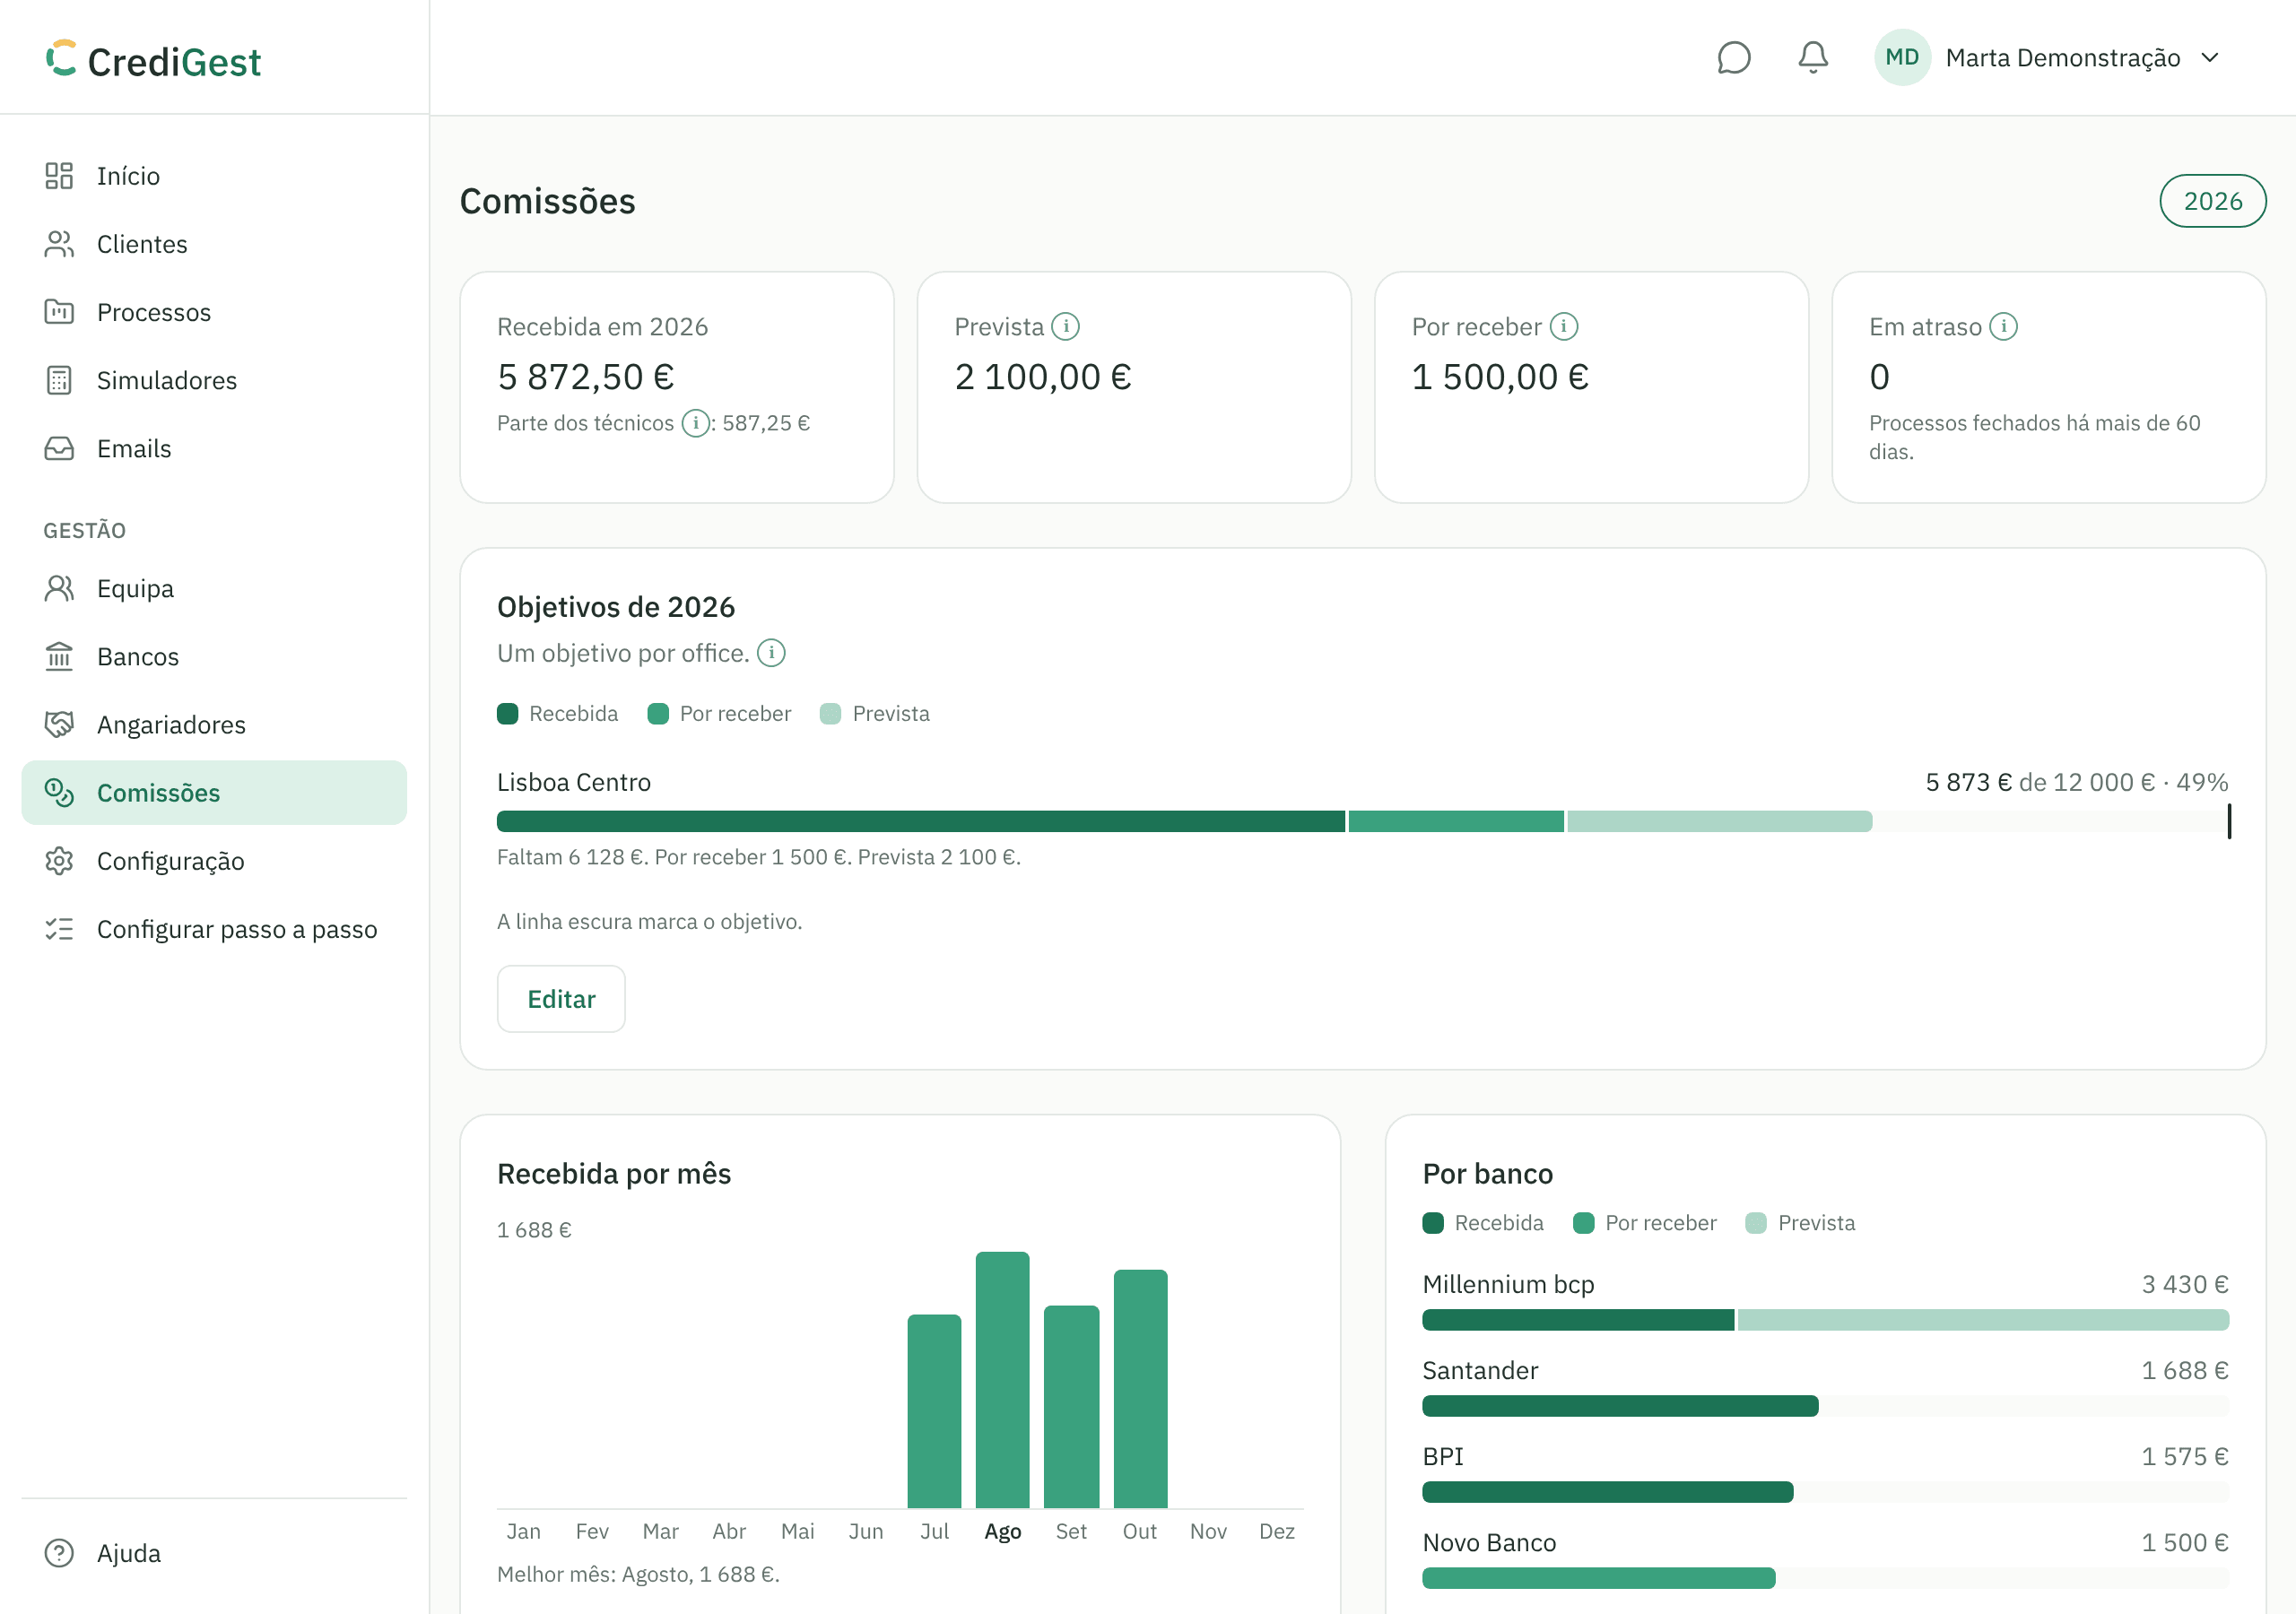The width and height of the screenshot is (2296, 1614).
Task: Click the Simuladores calculator icon
Action: pyautogui.click(x=59, y=380)
